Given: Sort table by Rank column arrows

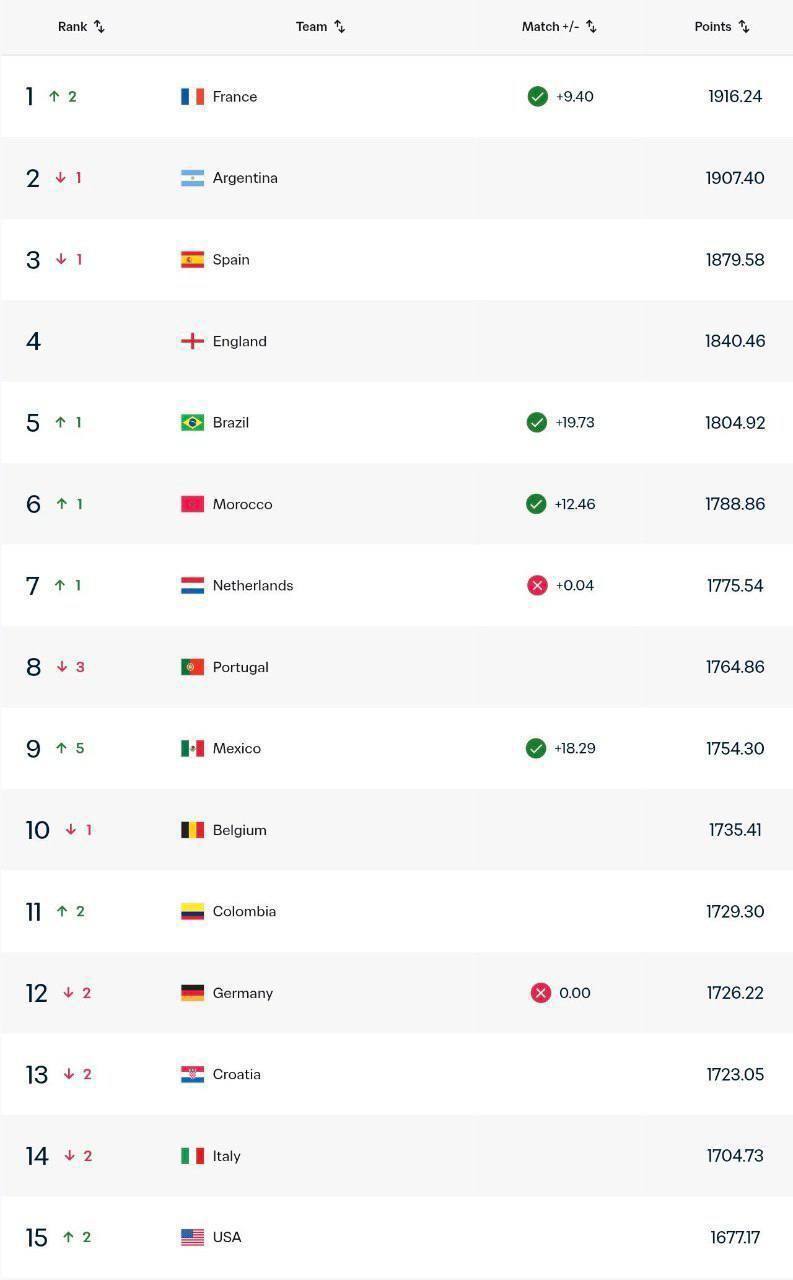Looking at the screenshot, I should [x=99, y=27].
